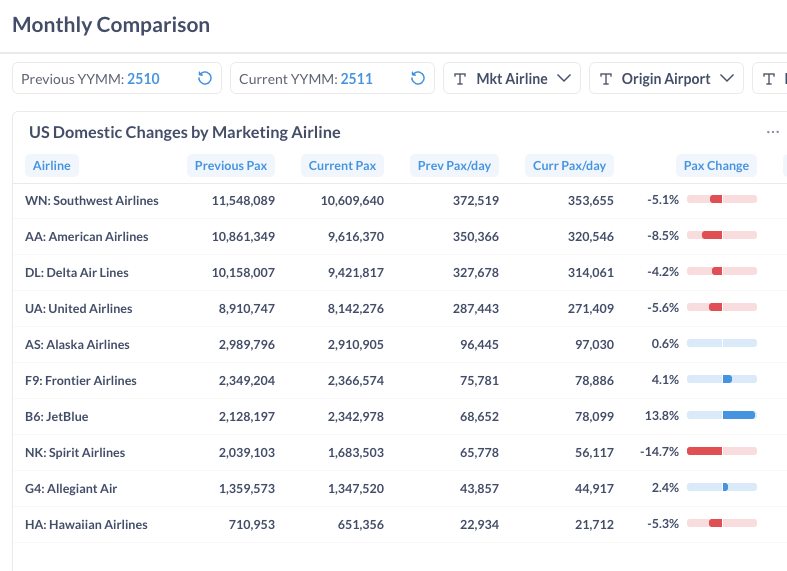
Task: Reset the Current YYMM filter value
Action: point(418,79)
